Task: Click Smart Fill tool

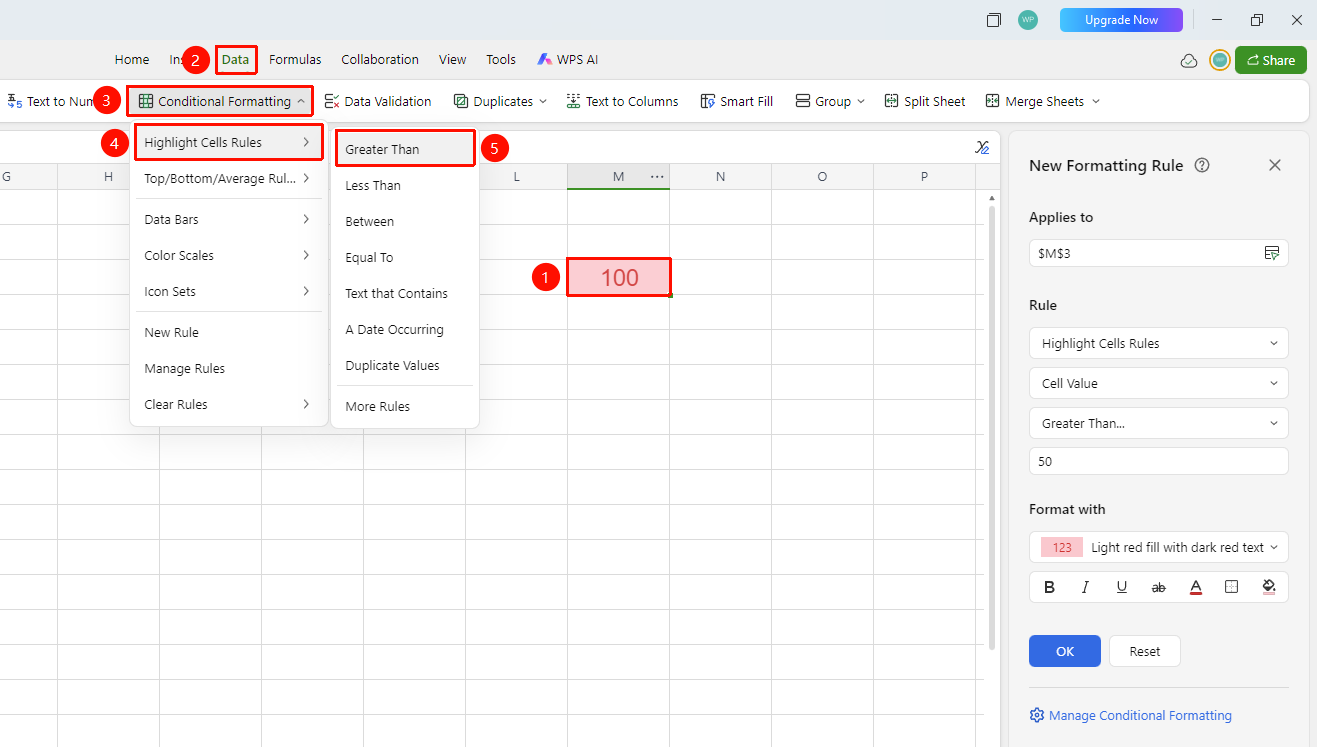Action: click(736, 101)
